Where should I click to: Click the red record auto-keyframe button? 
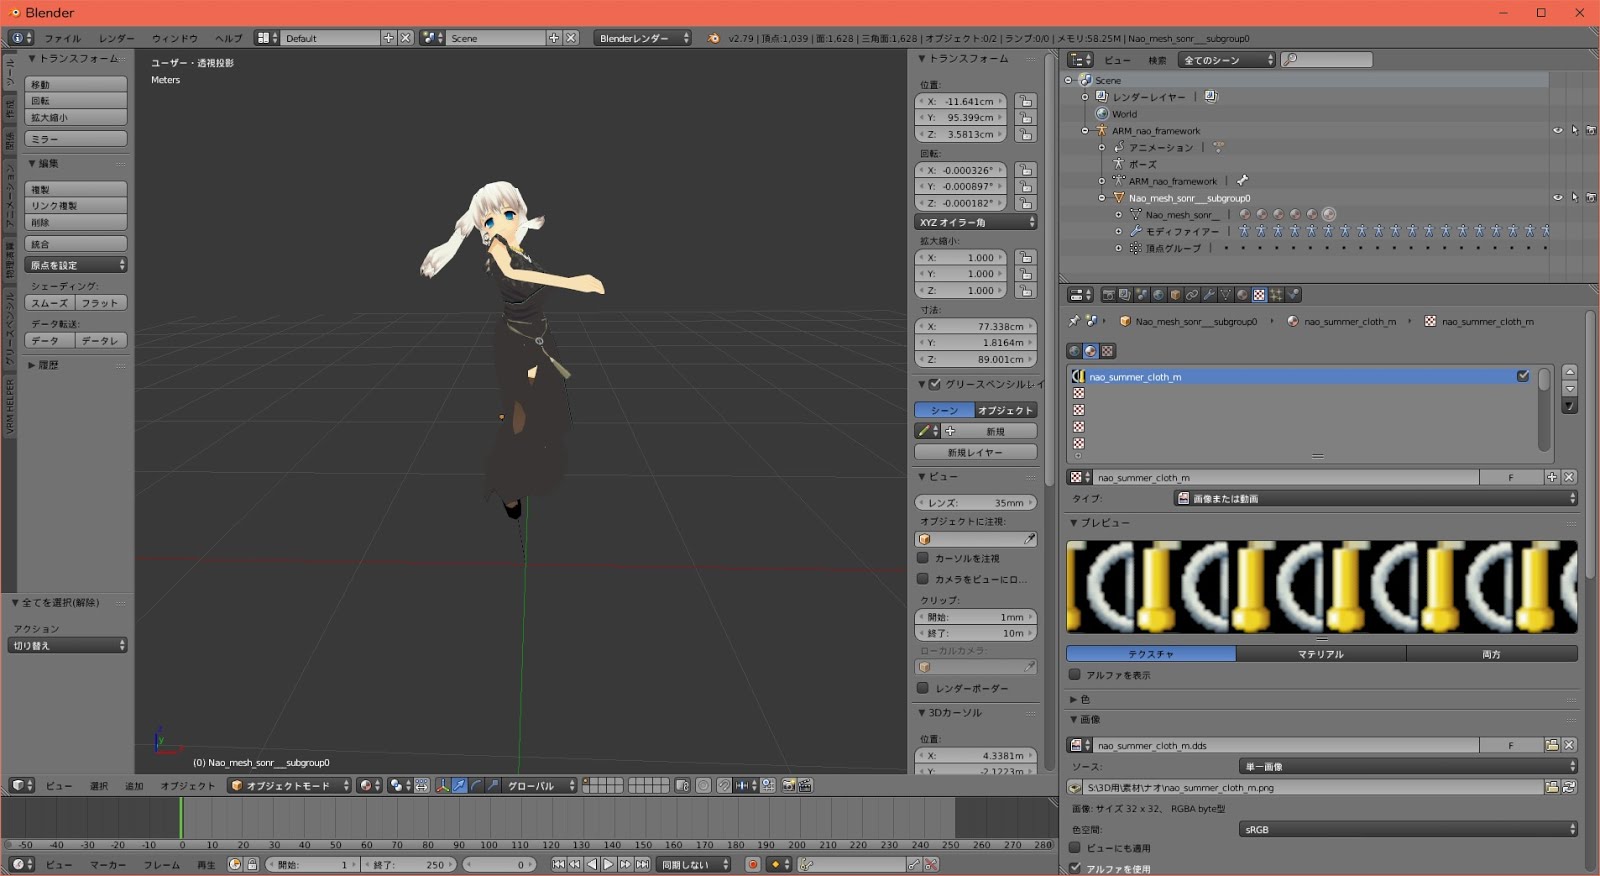[752, 865]
